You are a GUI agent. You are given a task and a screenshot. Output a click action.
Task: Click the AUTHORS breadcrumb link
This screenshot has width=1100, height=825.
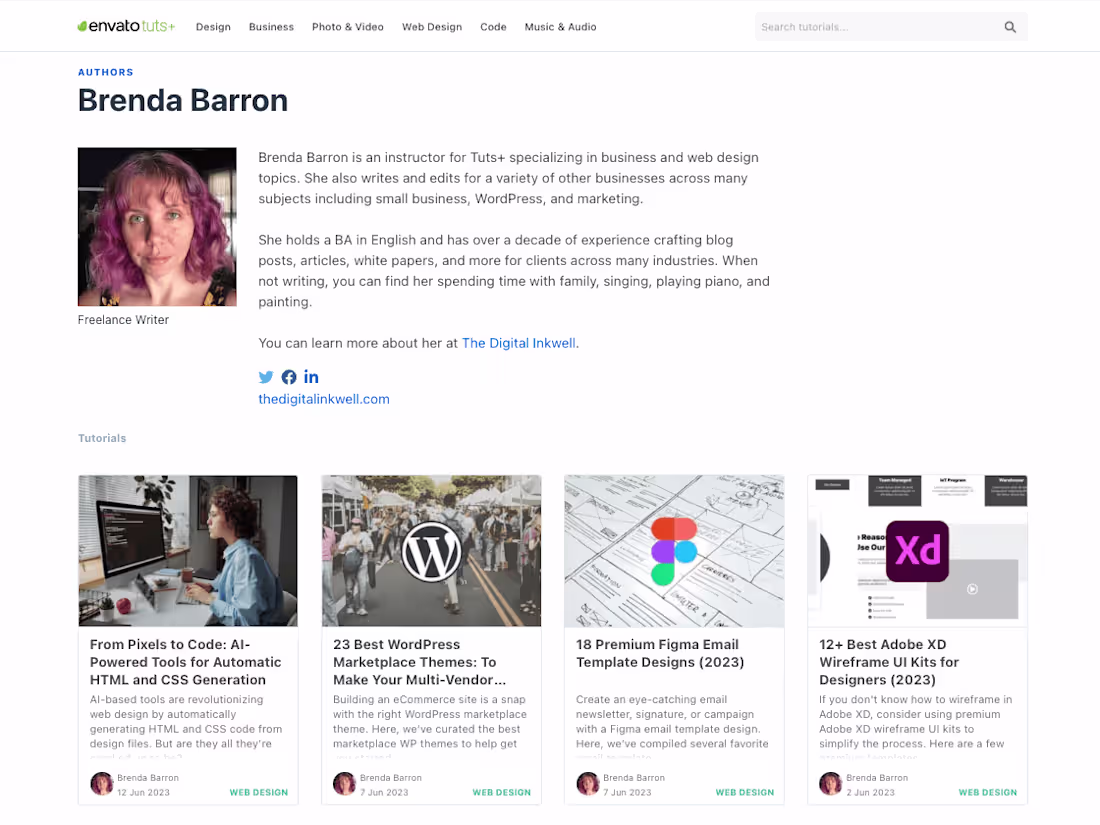(105, 72)
